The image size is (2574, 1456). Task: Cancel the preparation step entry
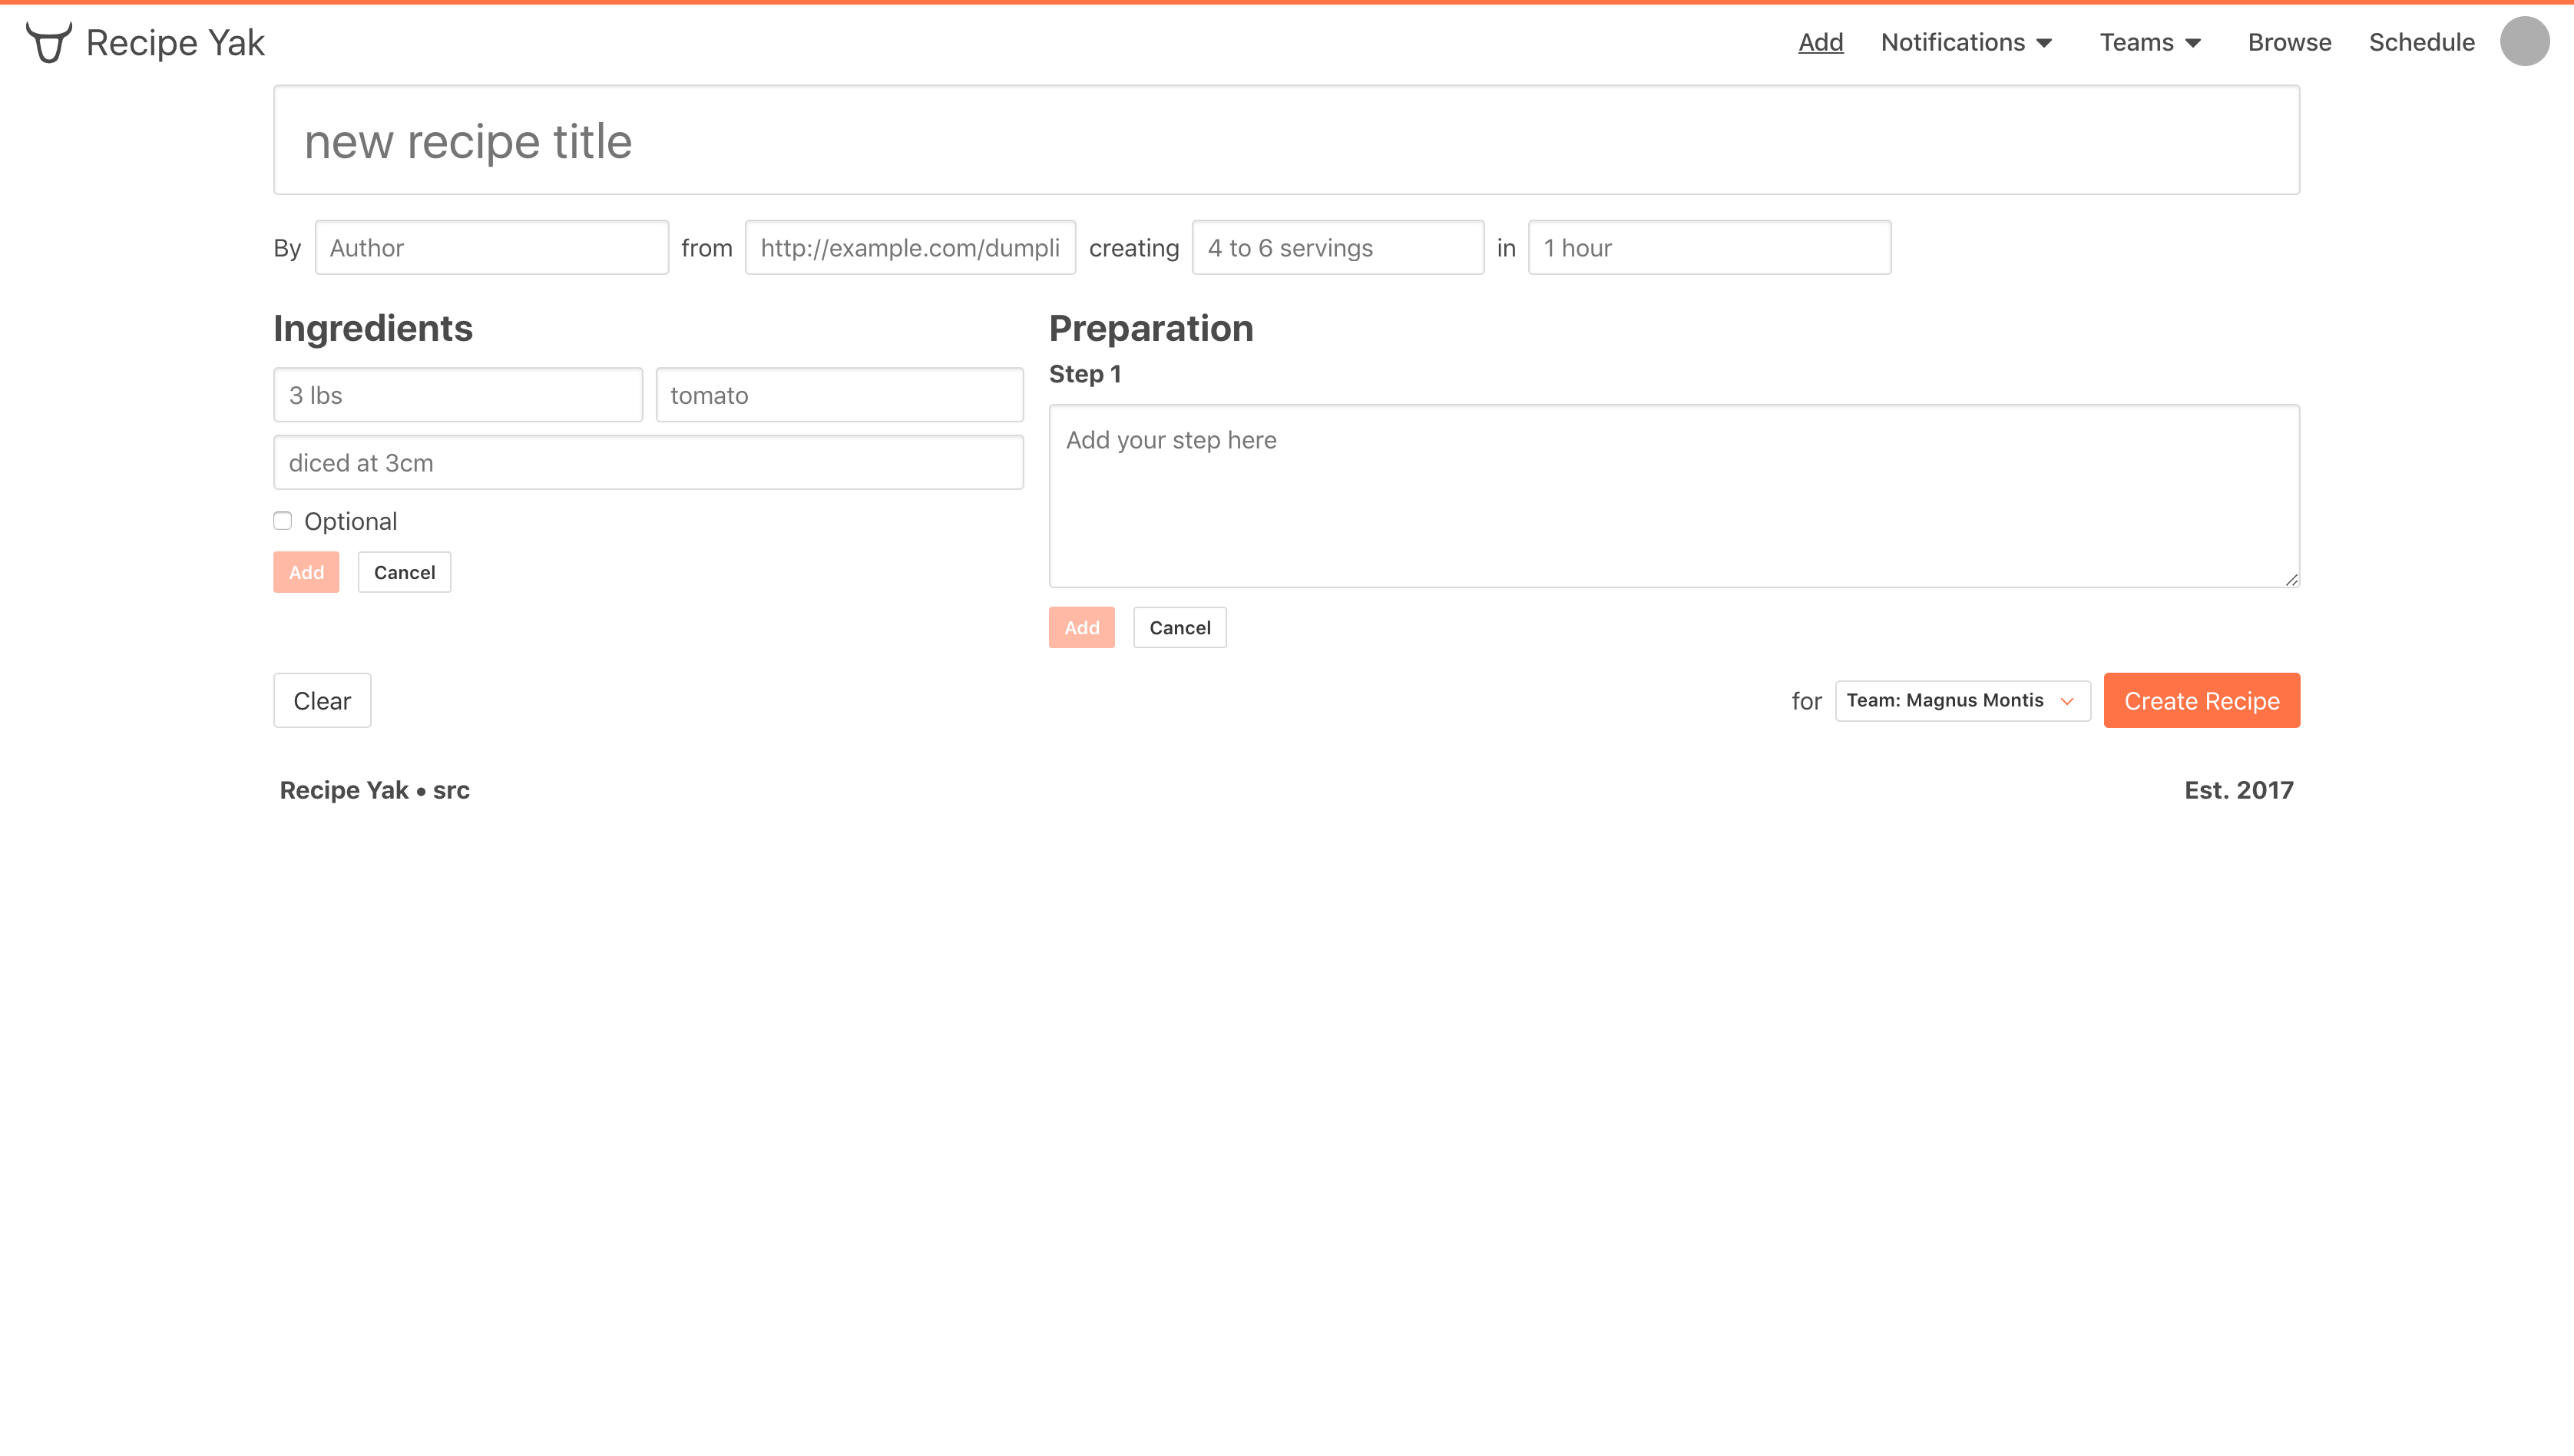point(1179,627)
